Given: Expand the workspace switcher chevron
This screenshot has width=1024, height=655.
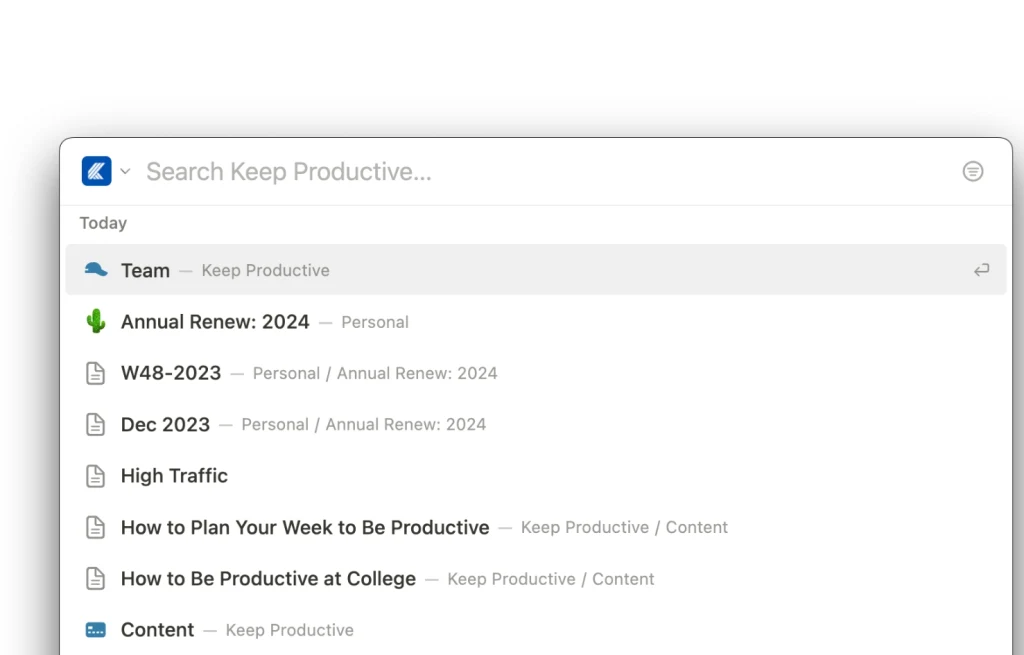Looking at the screenshot, I should click(124, 171).
